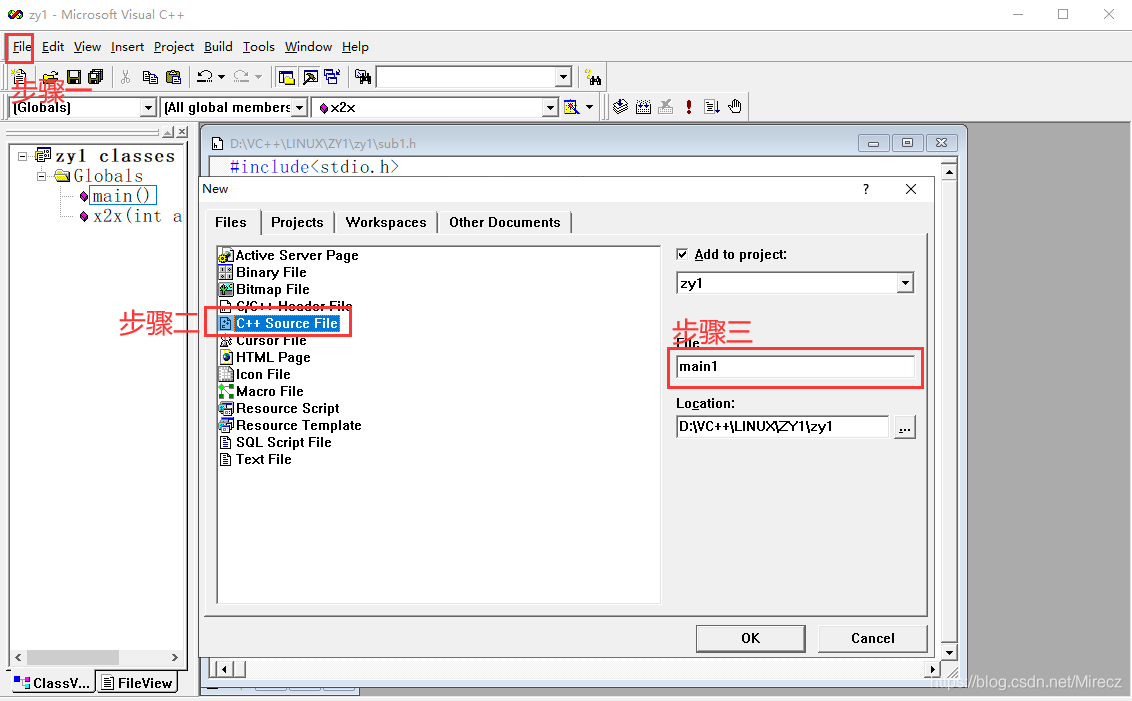Click the sub1.h editor scroll down arrow
This screenshot has width=1132, height=701.
point(949,652)
